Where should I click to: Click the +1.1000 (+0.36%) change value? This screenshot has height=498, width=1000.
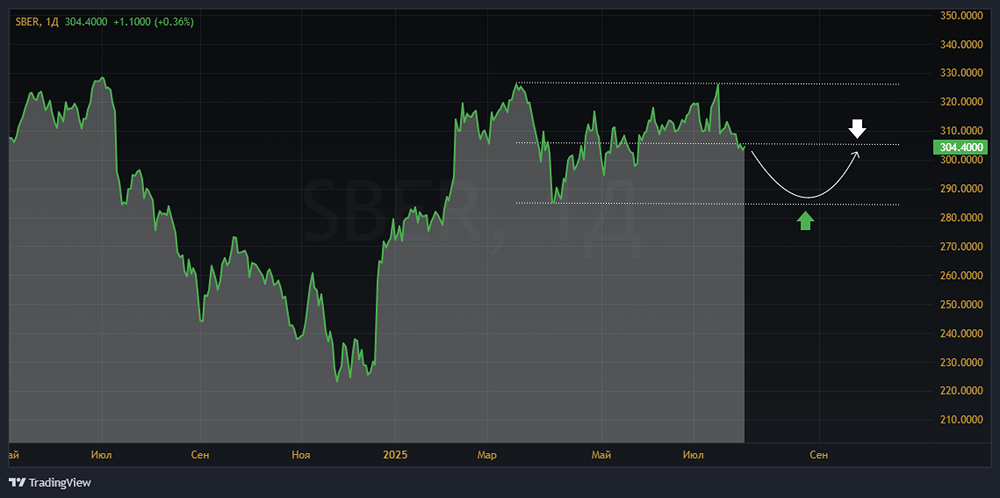pyautogui.click(x=151, y=21)
